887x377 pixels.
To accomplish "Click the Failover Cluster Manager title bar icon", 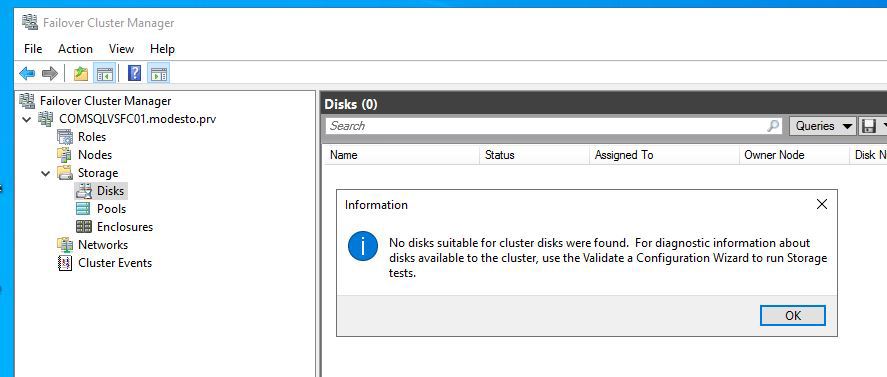I will (x=29, y=23).
